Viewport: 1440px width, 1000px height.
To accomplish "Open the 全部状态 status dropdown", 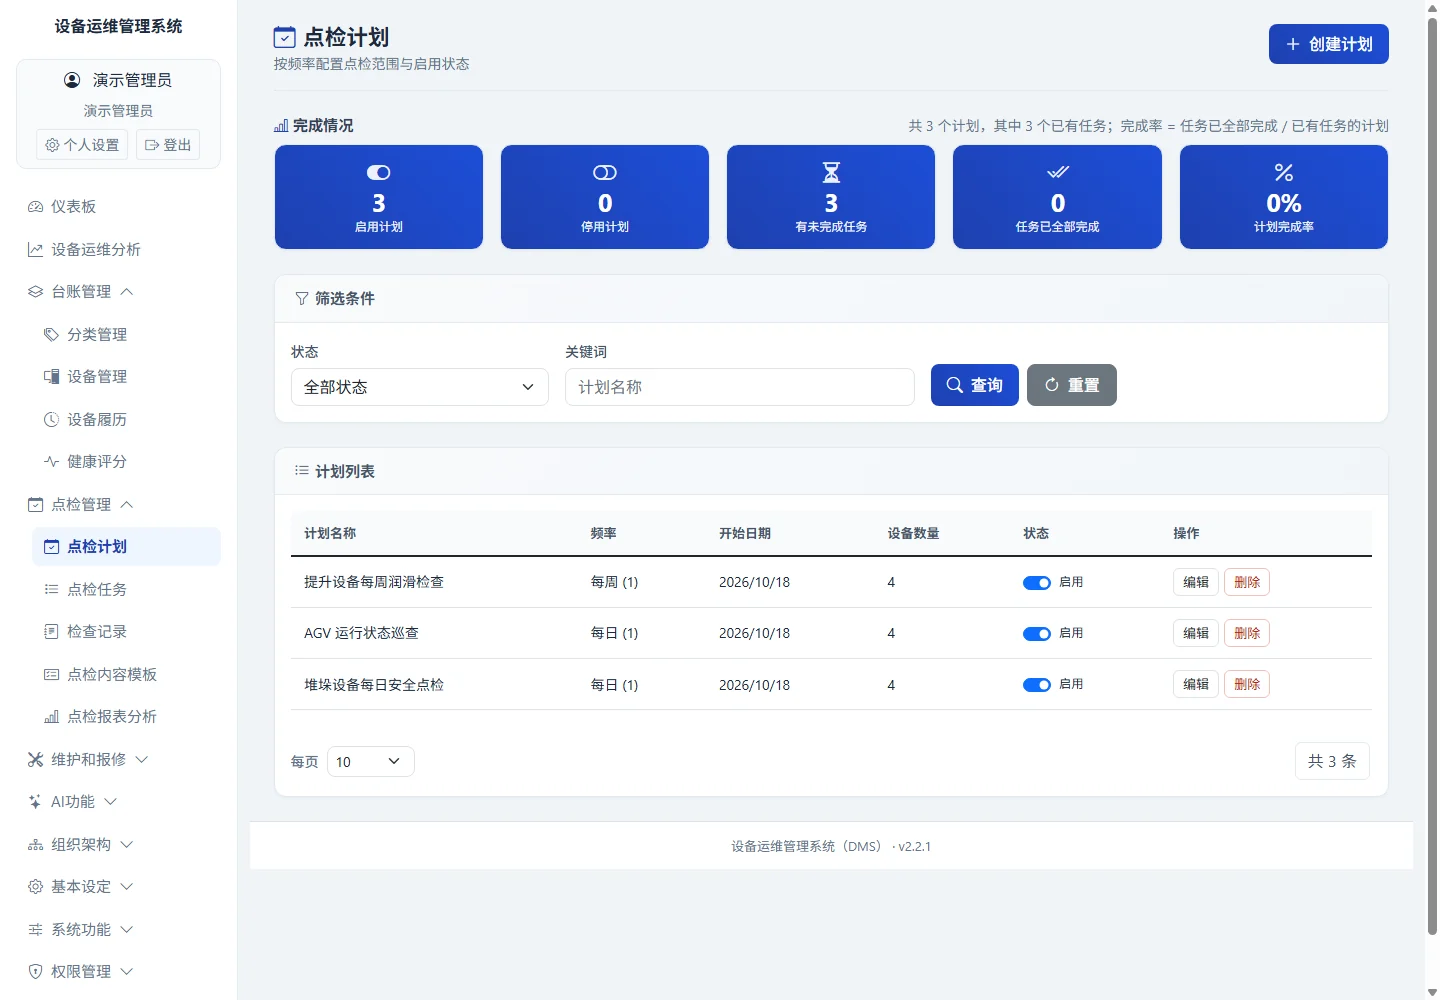I will click(x=420, y=387).
